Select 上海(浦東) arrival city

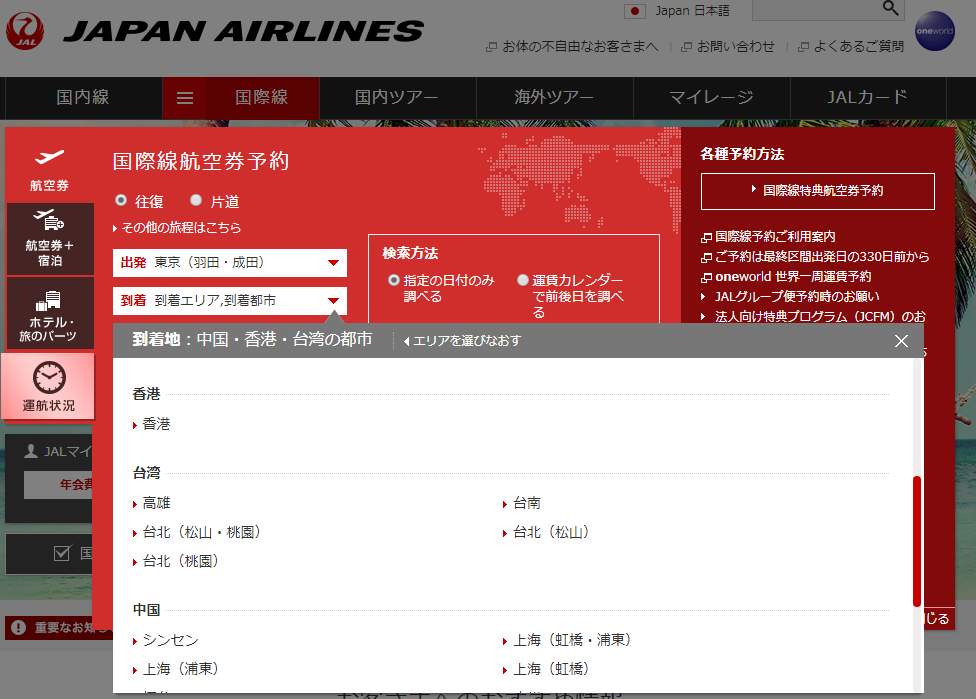[176, 669]
